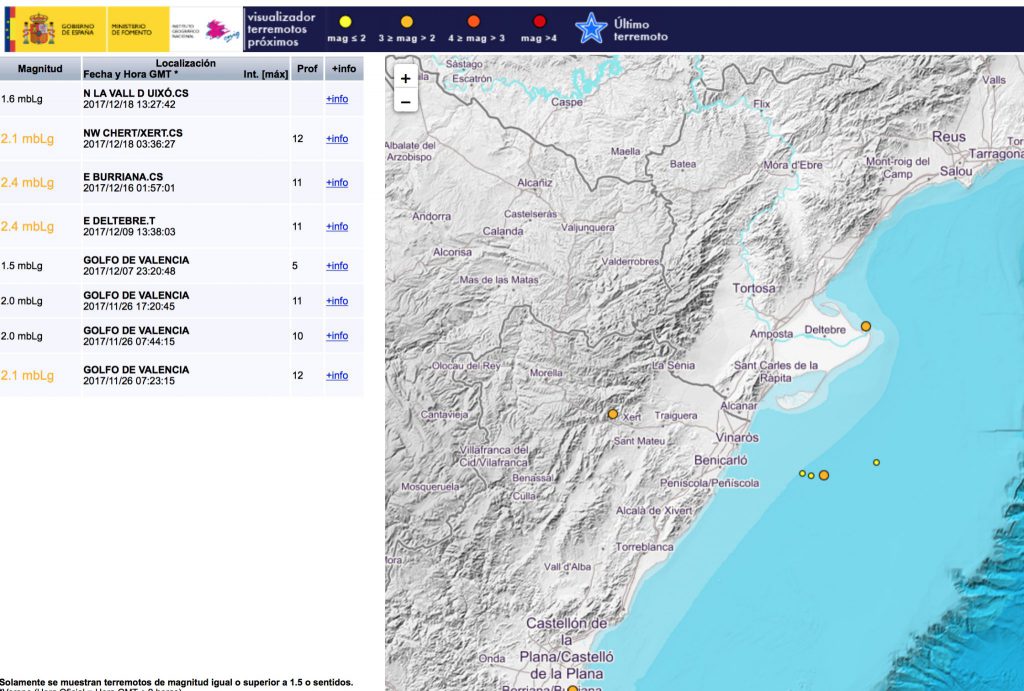The image size is (1024, 691).
Task: Click the earthquake marker near Burriana
Action: pos(572,688)
